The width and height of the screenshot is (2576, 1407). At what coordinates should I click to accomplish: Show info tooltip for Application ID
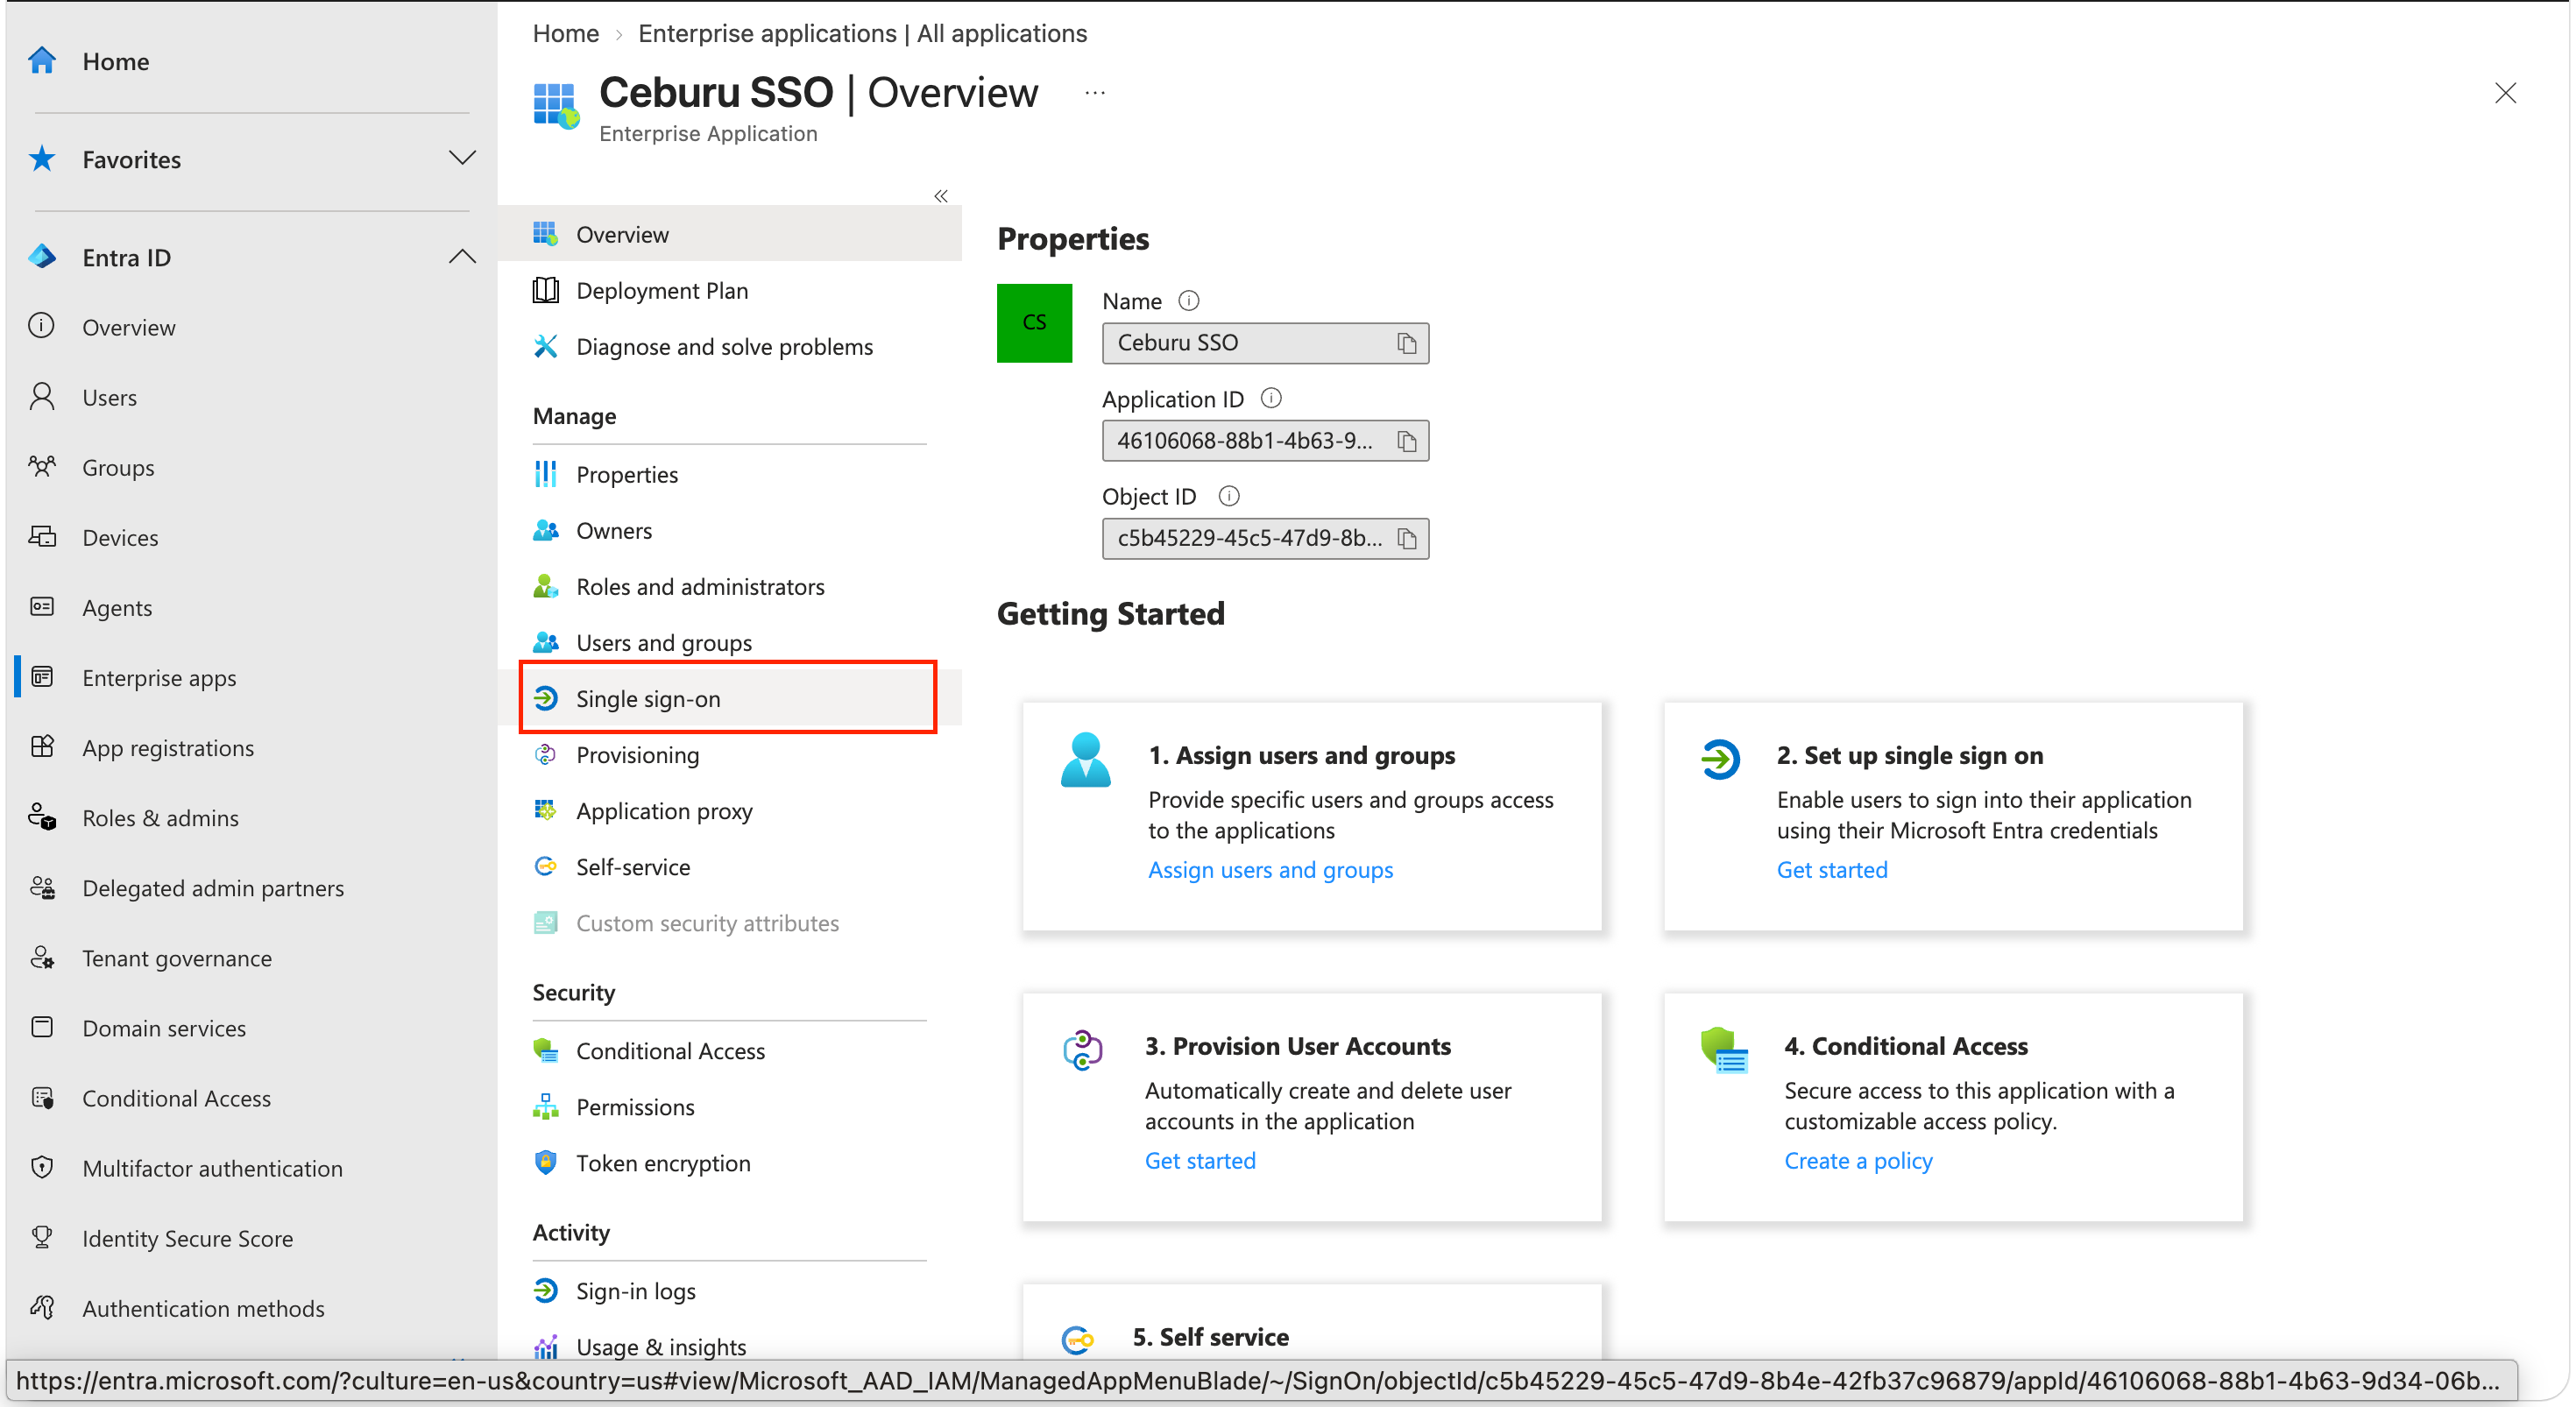tap(1271, 398)
